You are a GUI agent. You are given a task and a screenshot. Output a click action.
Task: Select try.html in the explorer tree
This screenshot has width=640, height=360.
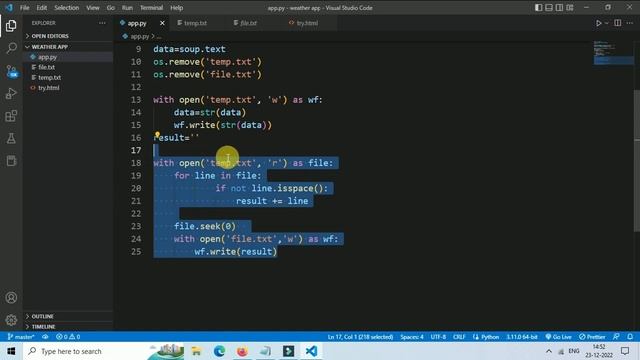tap(68, 88)
